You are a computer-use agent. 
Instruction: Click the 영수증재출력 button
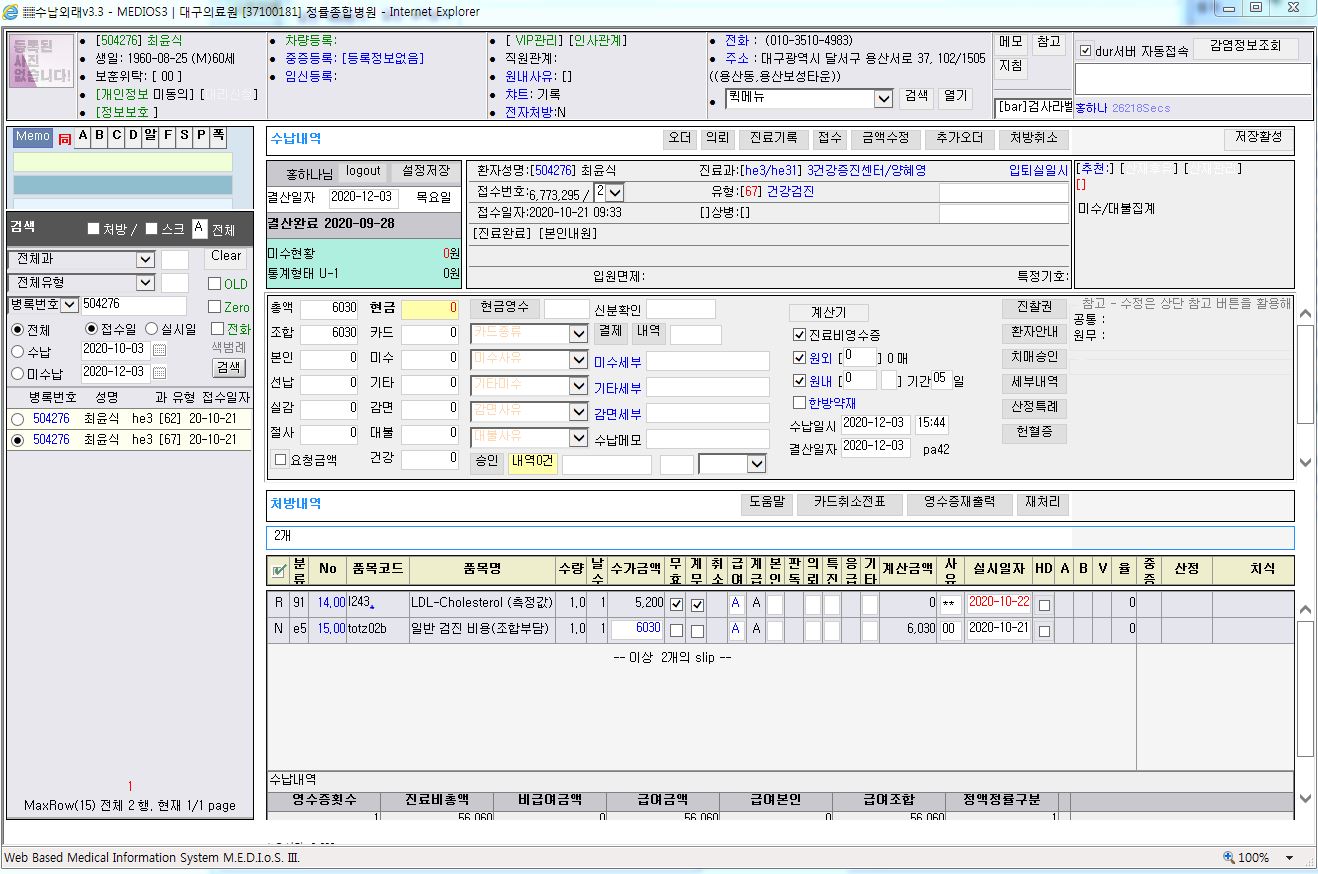click(x=959, y=503)
